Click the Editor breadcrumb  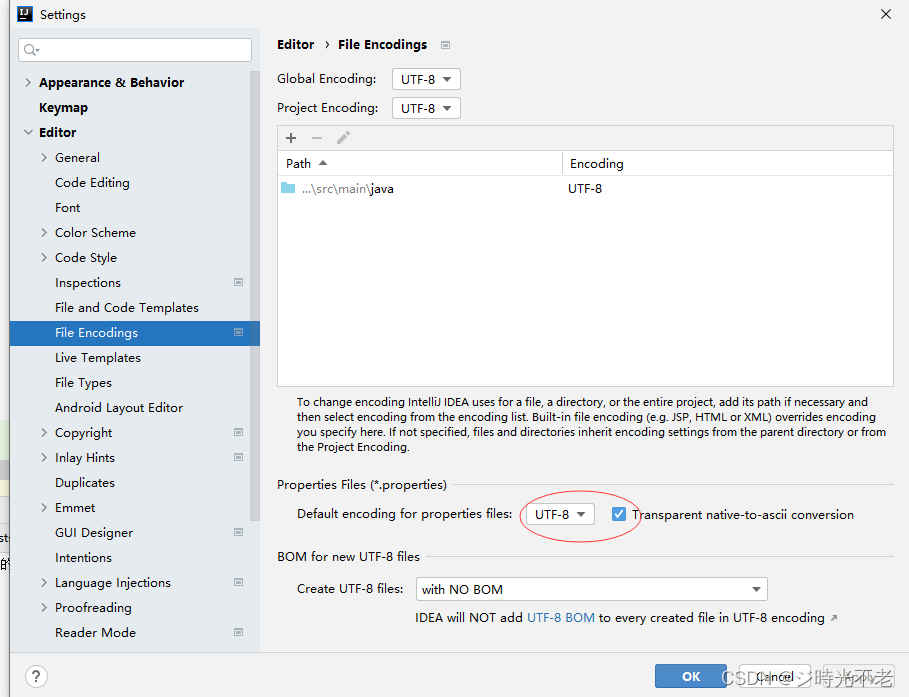coord(295,45)
